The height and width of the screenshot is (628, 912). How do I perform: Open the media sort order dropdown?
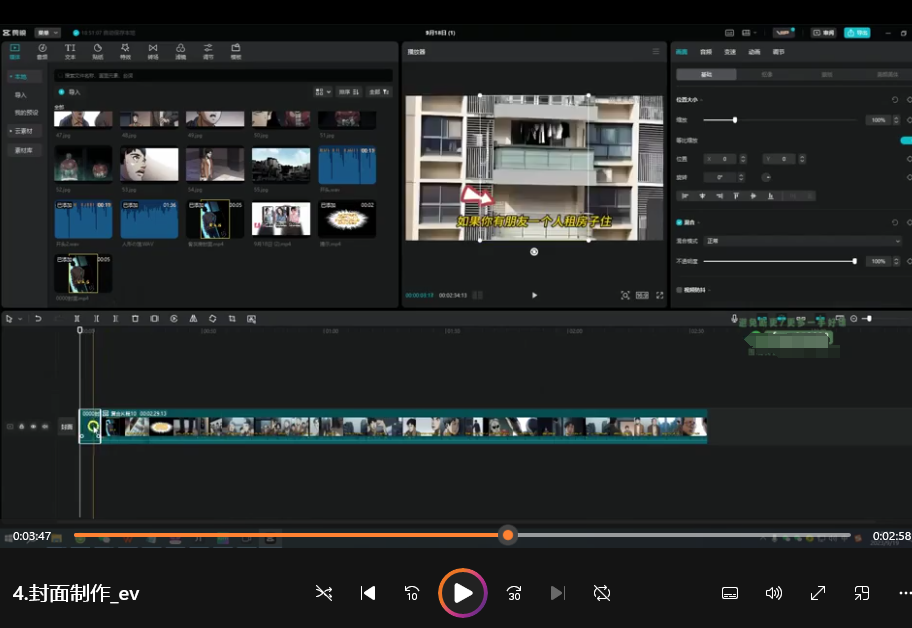pos(349,92)
